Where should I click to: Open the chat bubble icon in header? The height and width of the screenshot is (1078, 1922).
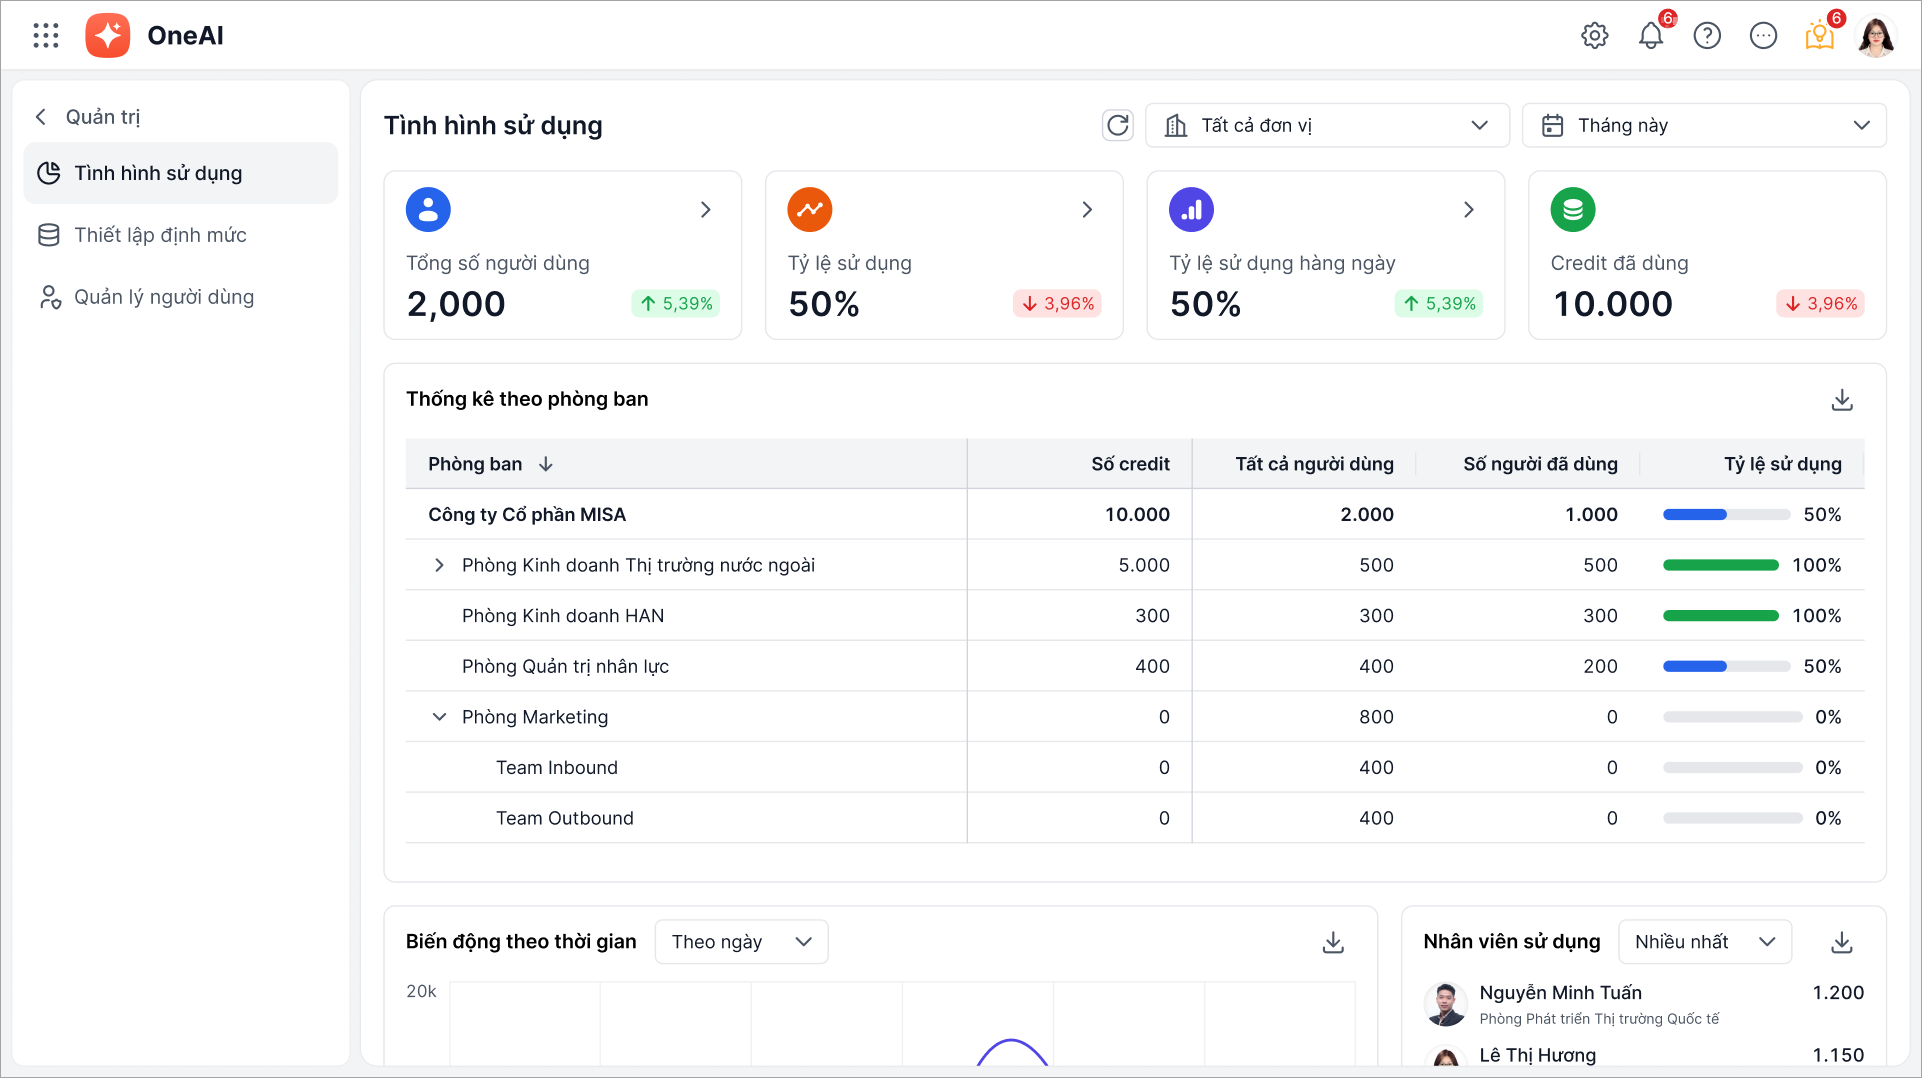(x=1762, y=36)
